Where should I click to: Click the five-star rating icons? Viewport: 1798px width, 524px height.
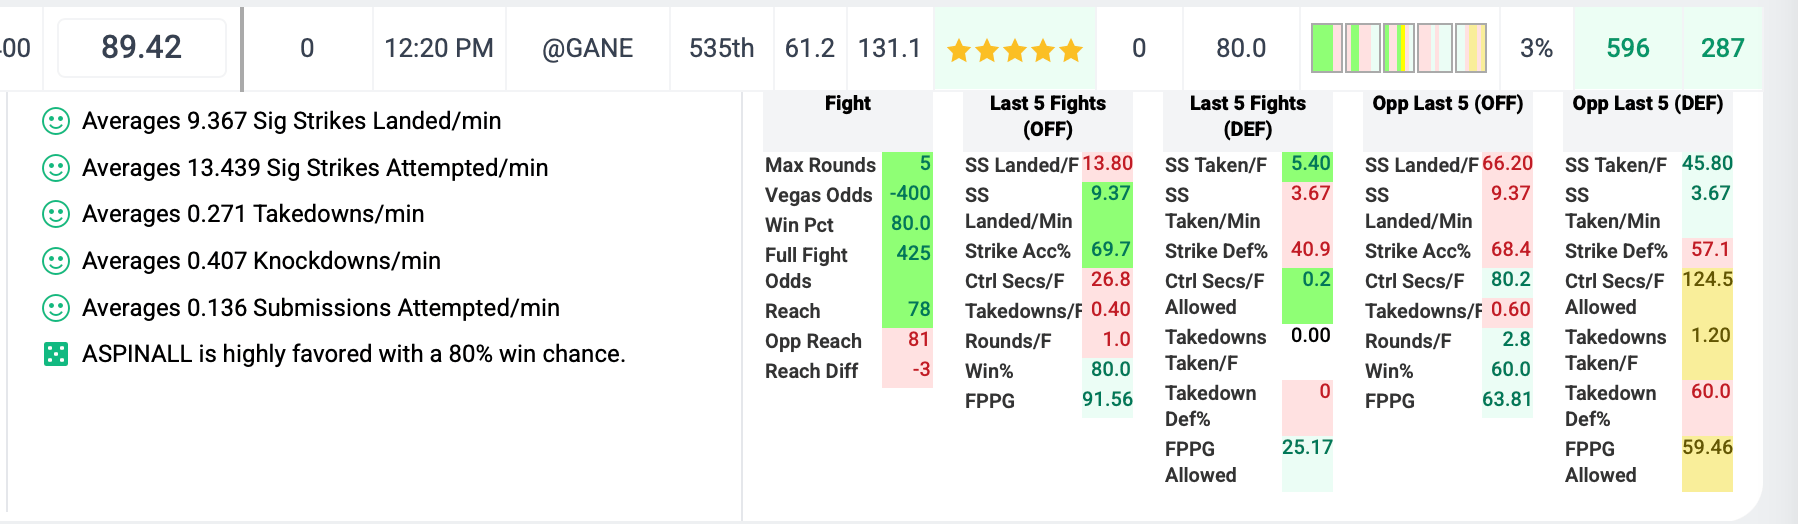click(1015, 50)
